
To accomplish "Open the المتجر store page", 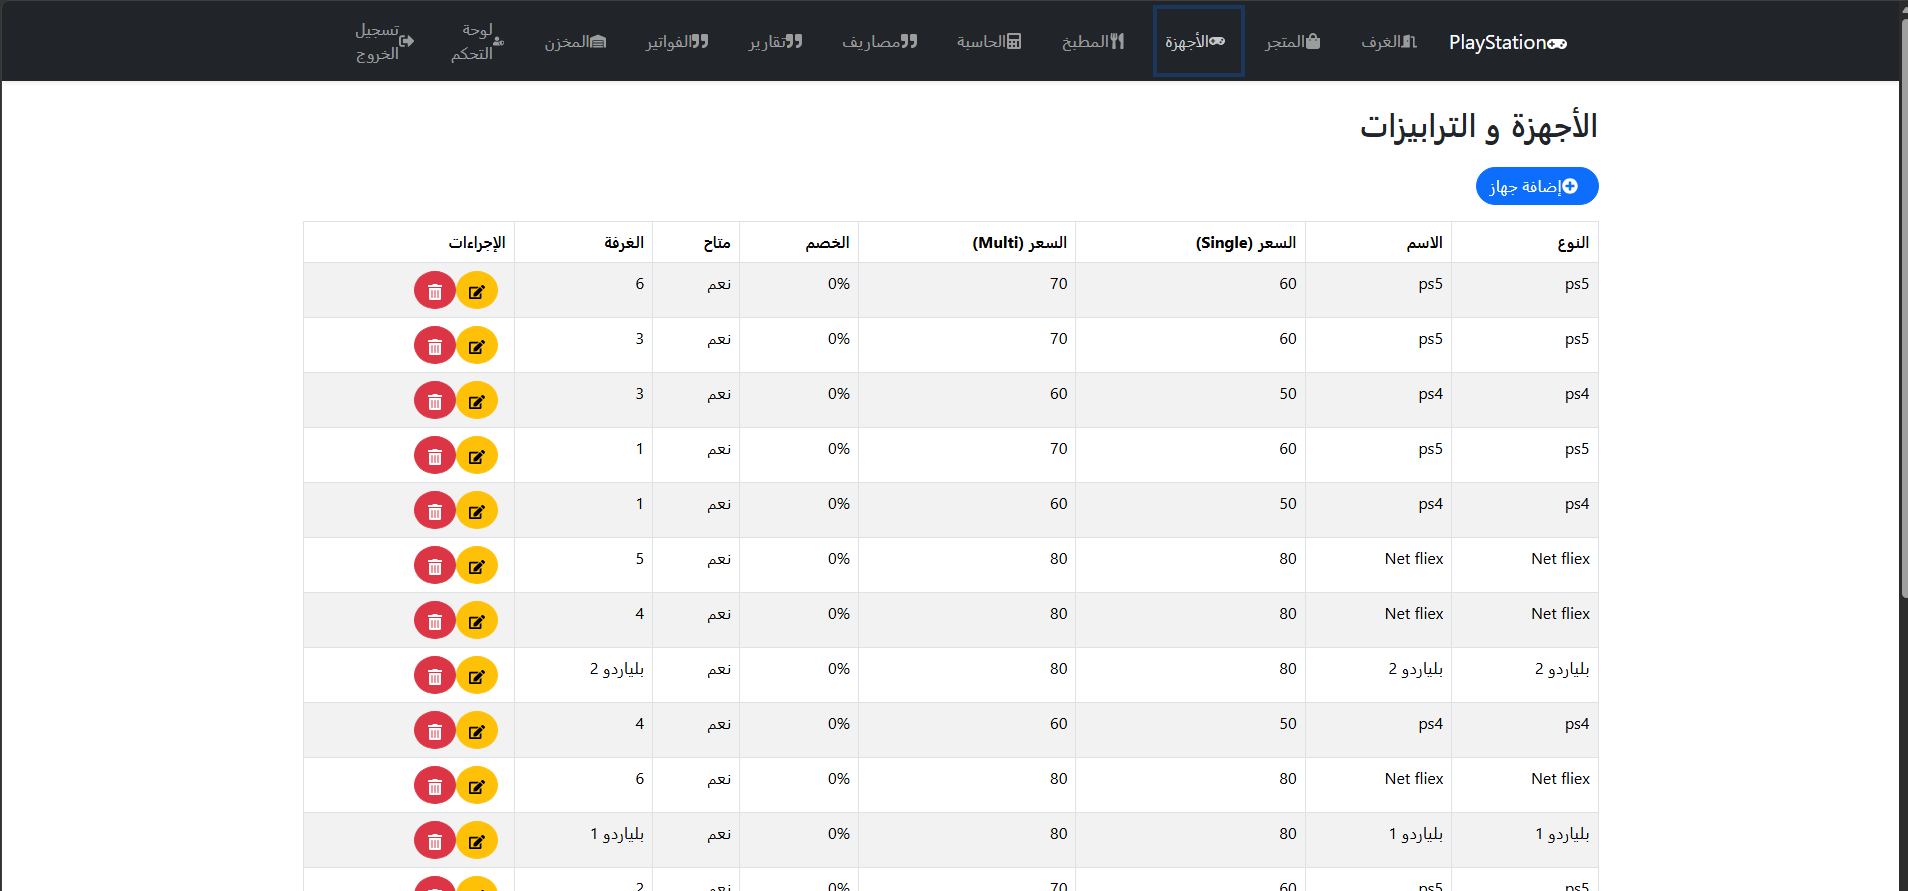I will pyautogui.click(x=1292, y=41).
